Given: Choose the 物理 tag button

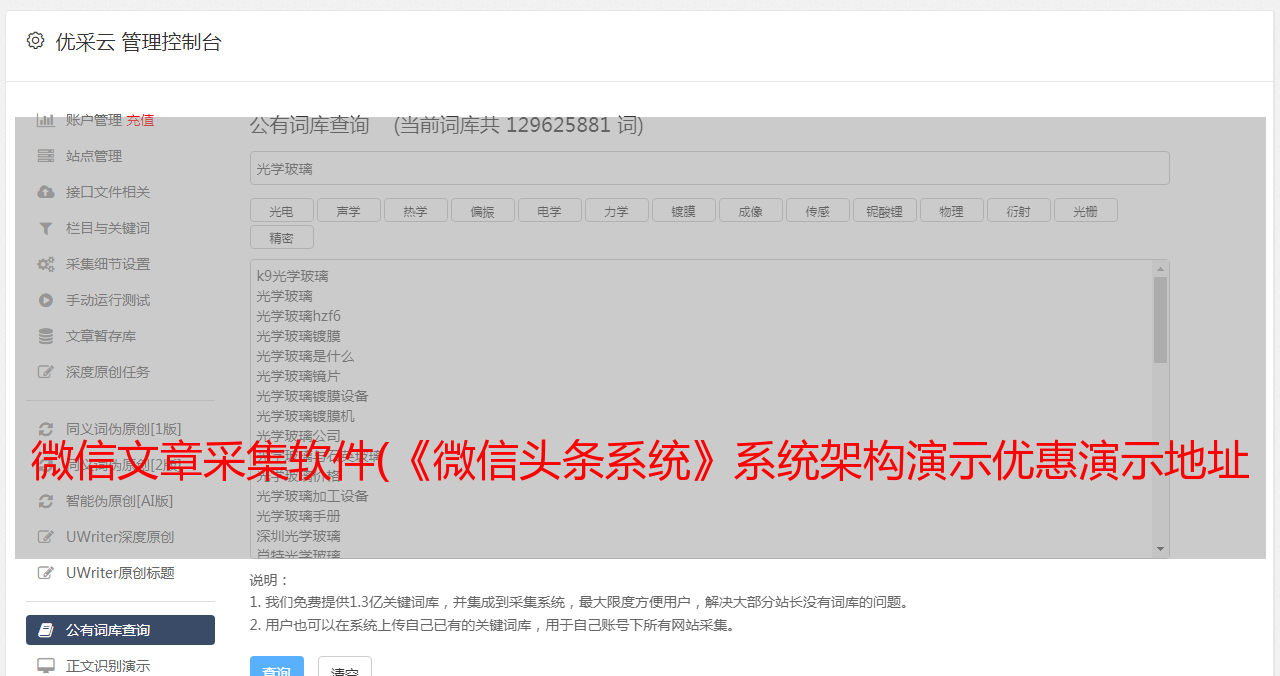Looking at the screenshot, I should tap(951, 210).
